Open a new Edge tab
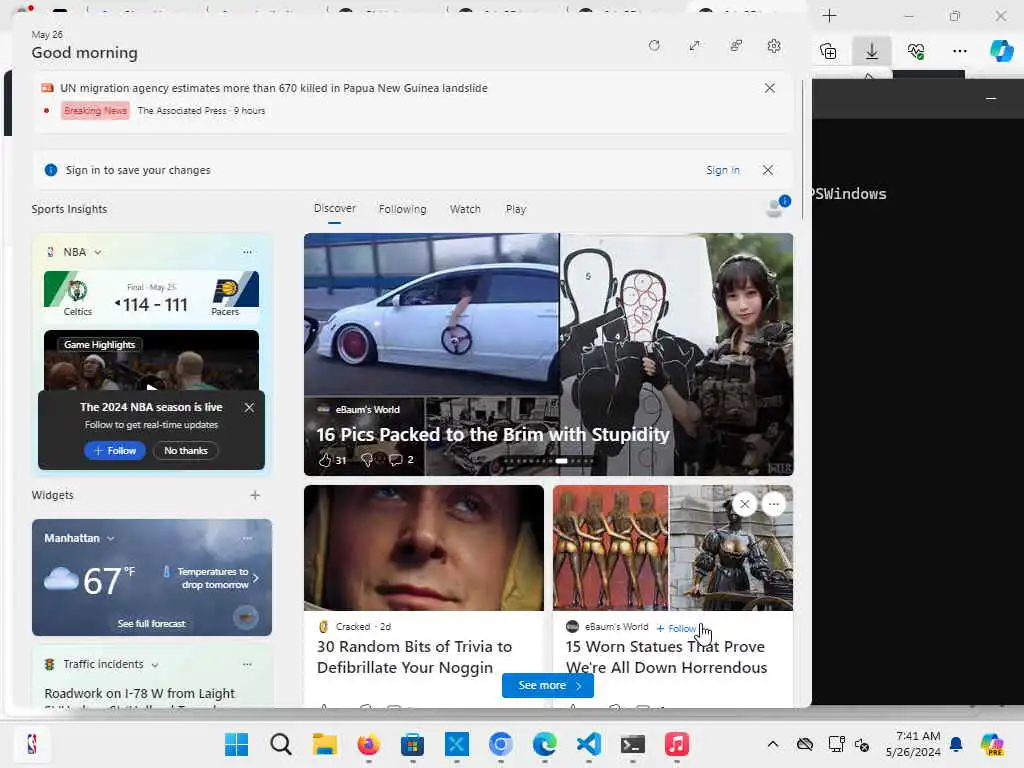Screen dimensions: 1024x768 [829, 16]
